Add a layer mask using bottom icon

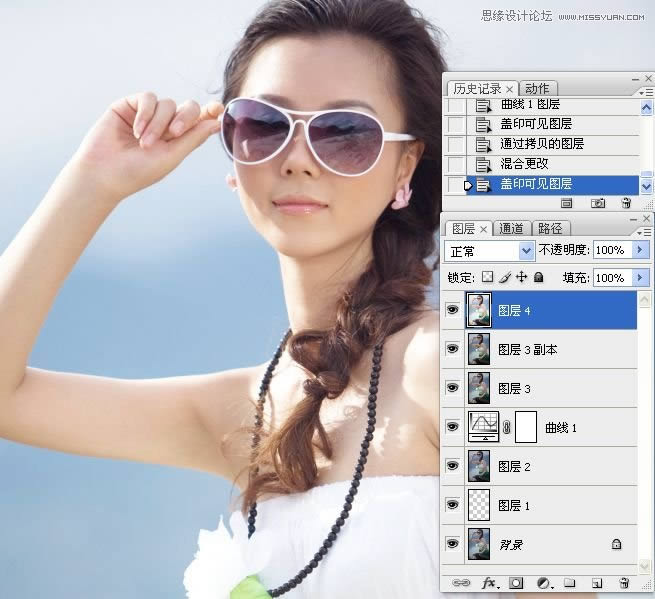pos(516,582)
